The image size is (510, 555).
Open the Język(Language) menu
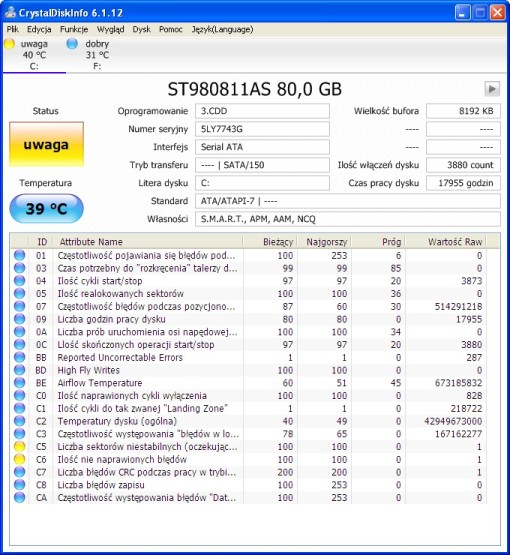point(222,29)
